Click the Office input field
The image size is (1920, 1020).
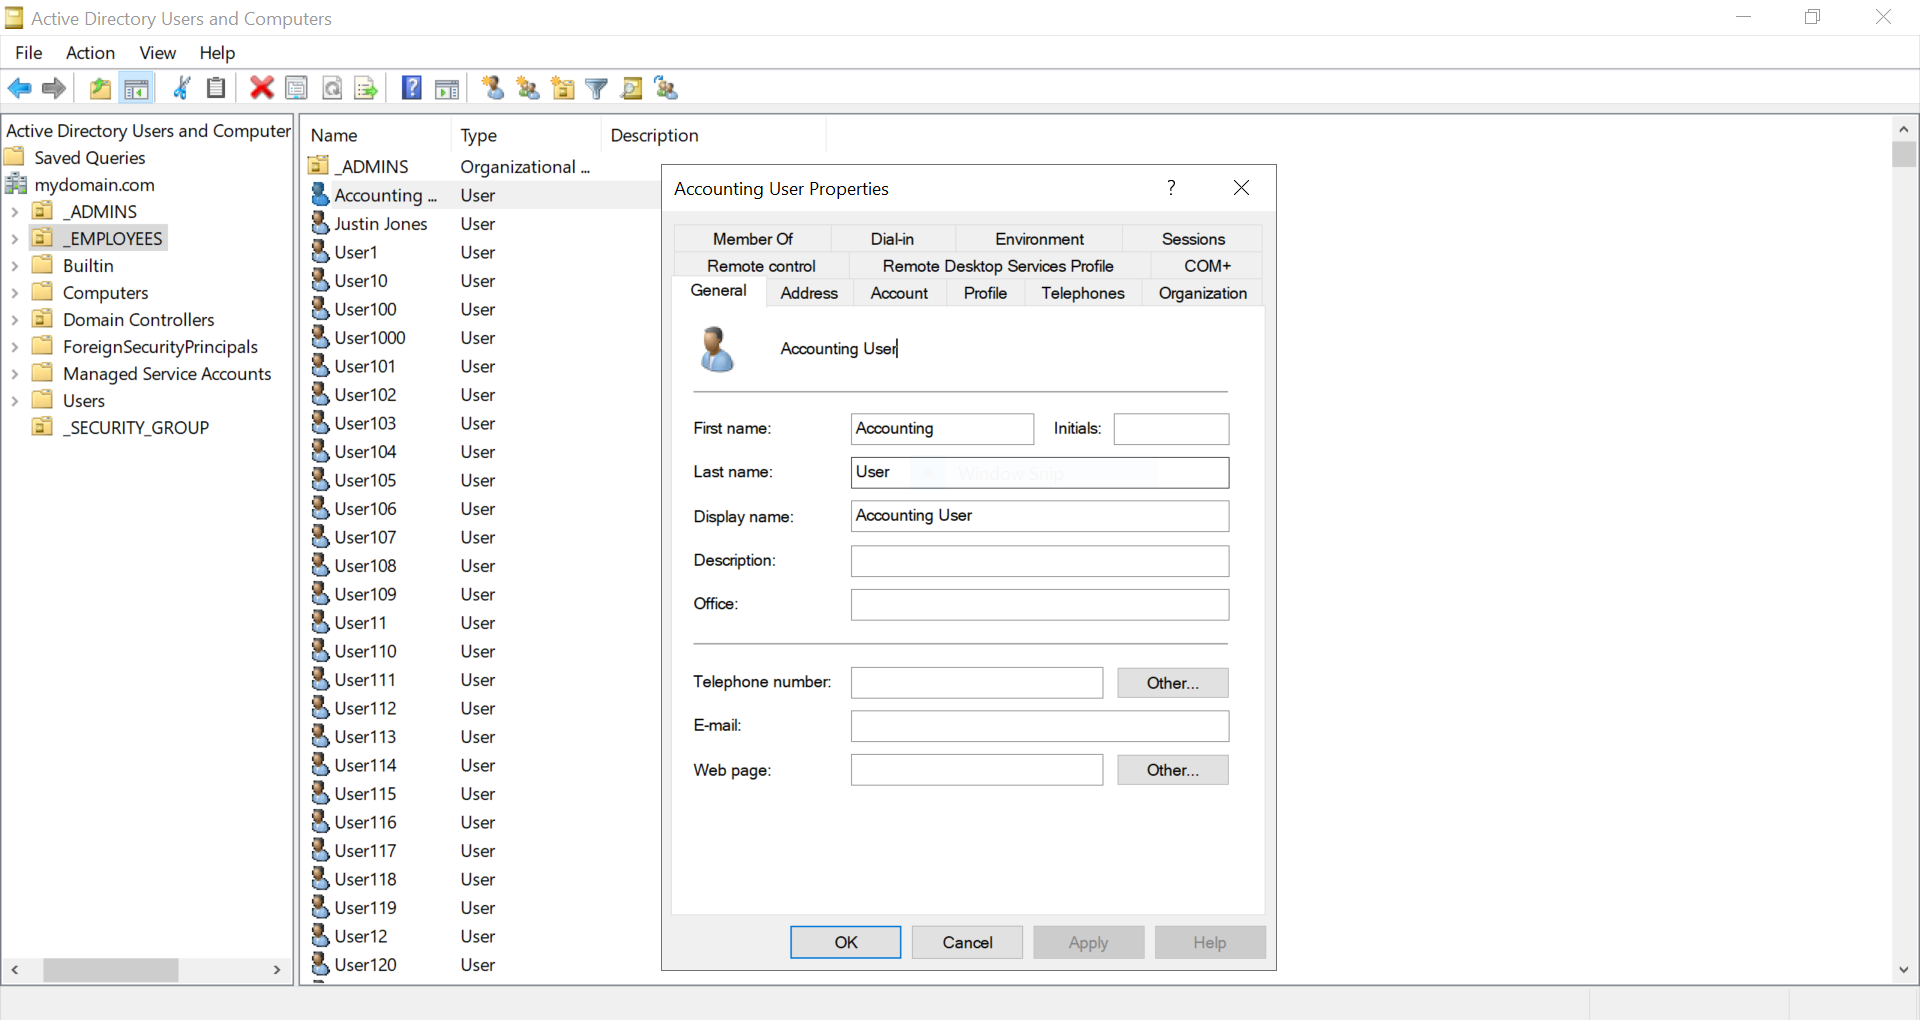tap(1040, 605)
